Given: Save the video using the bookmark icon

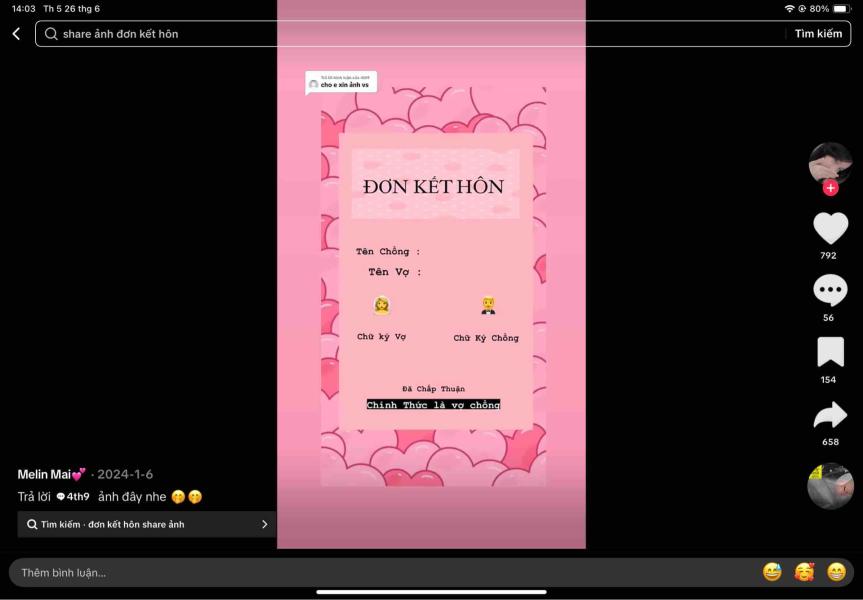Looking at the screenshot, I should (x=830, y=353).
